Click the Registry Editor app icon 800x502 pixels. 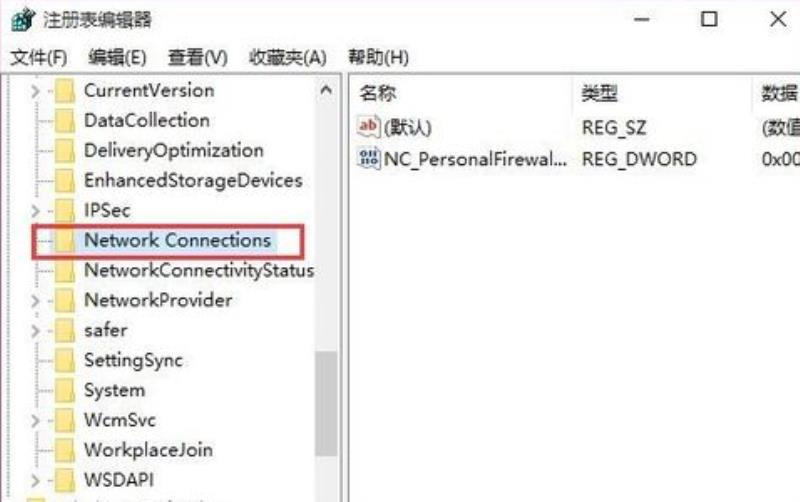pyautogui.click(x=23, y=19)
